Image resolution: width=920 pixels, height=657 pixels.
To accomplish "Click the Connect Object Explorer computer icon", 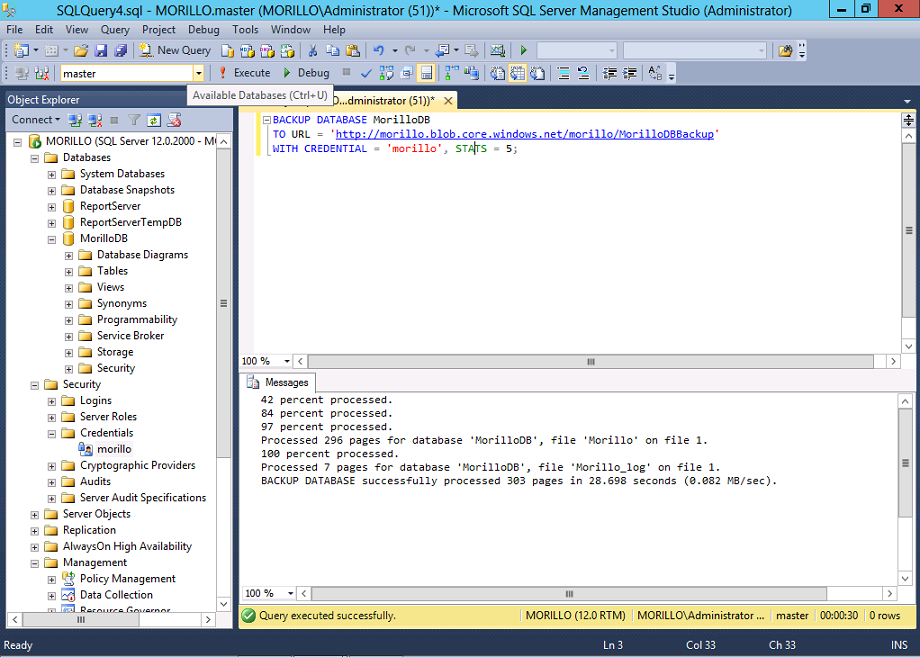I will click(x=75, y=120).
